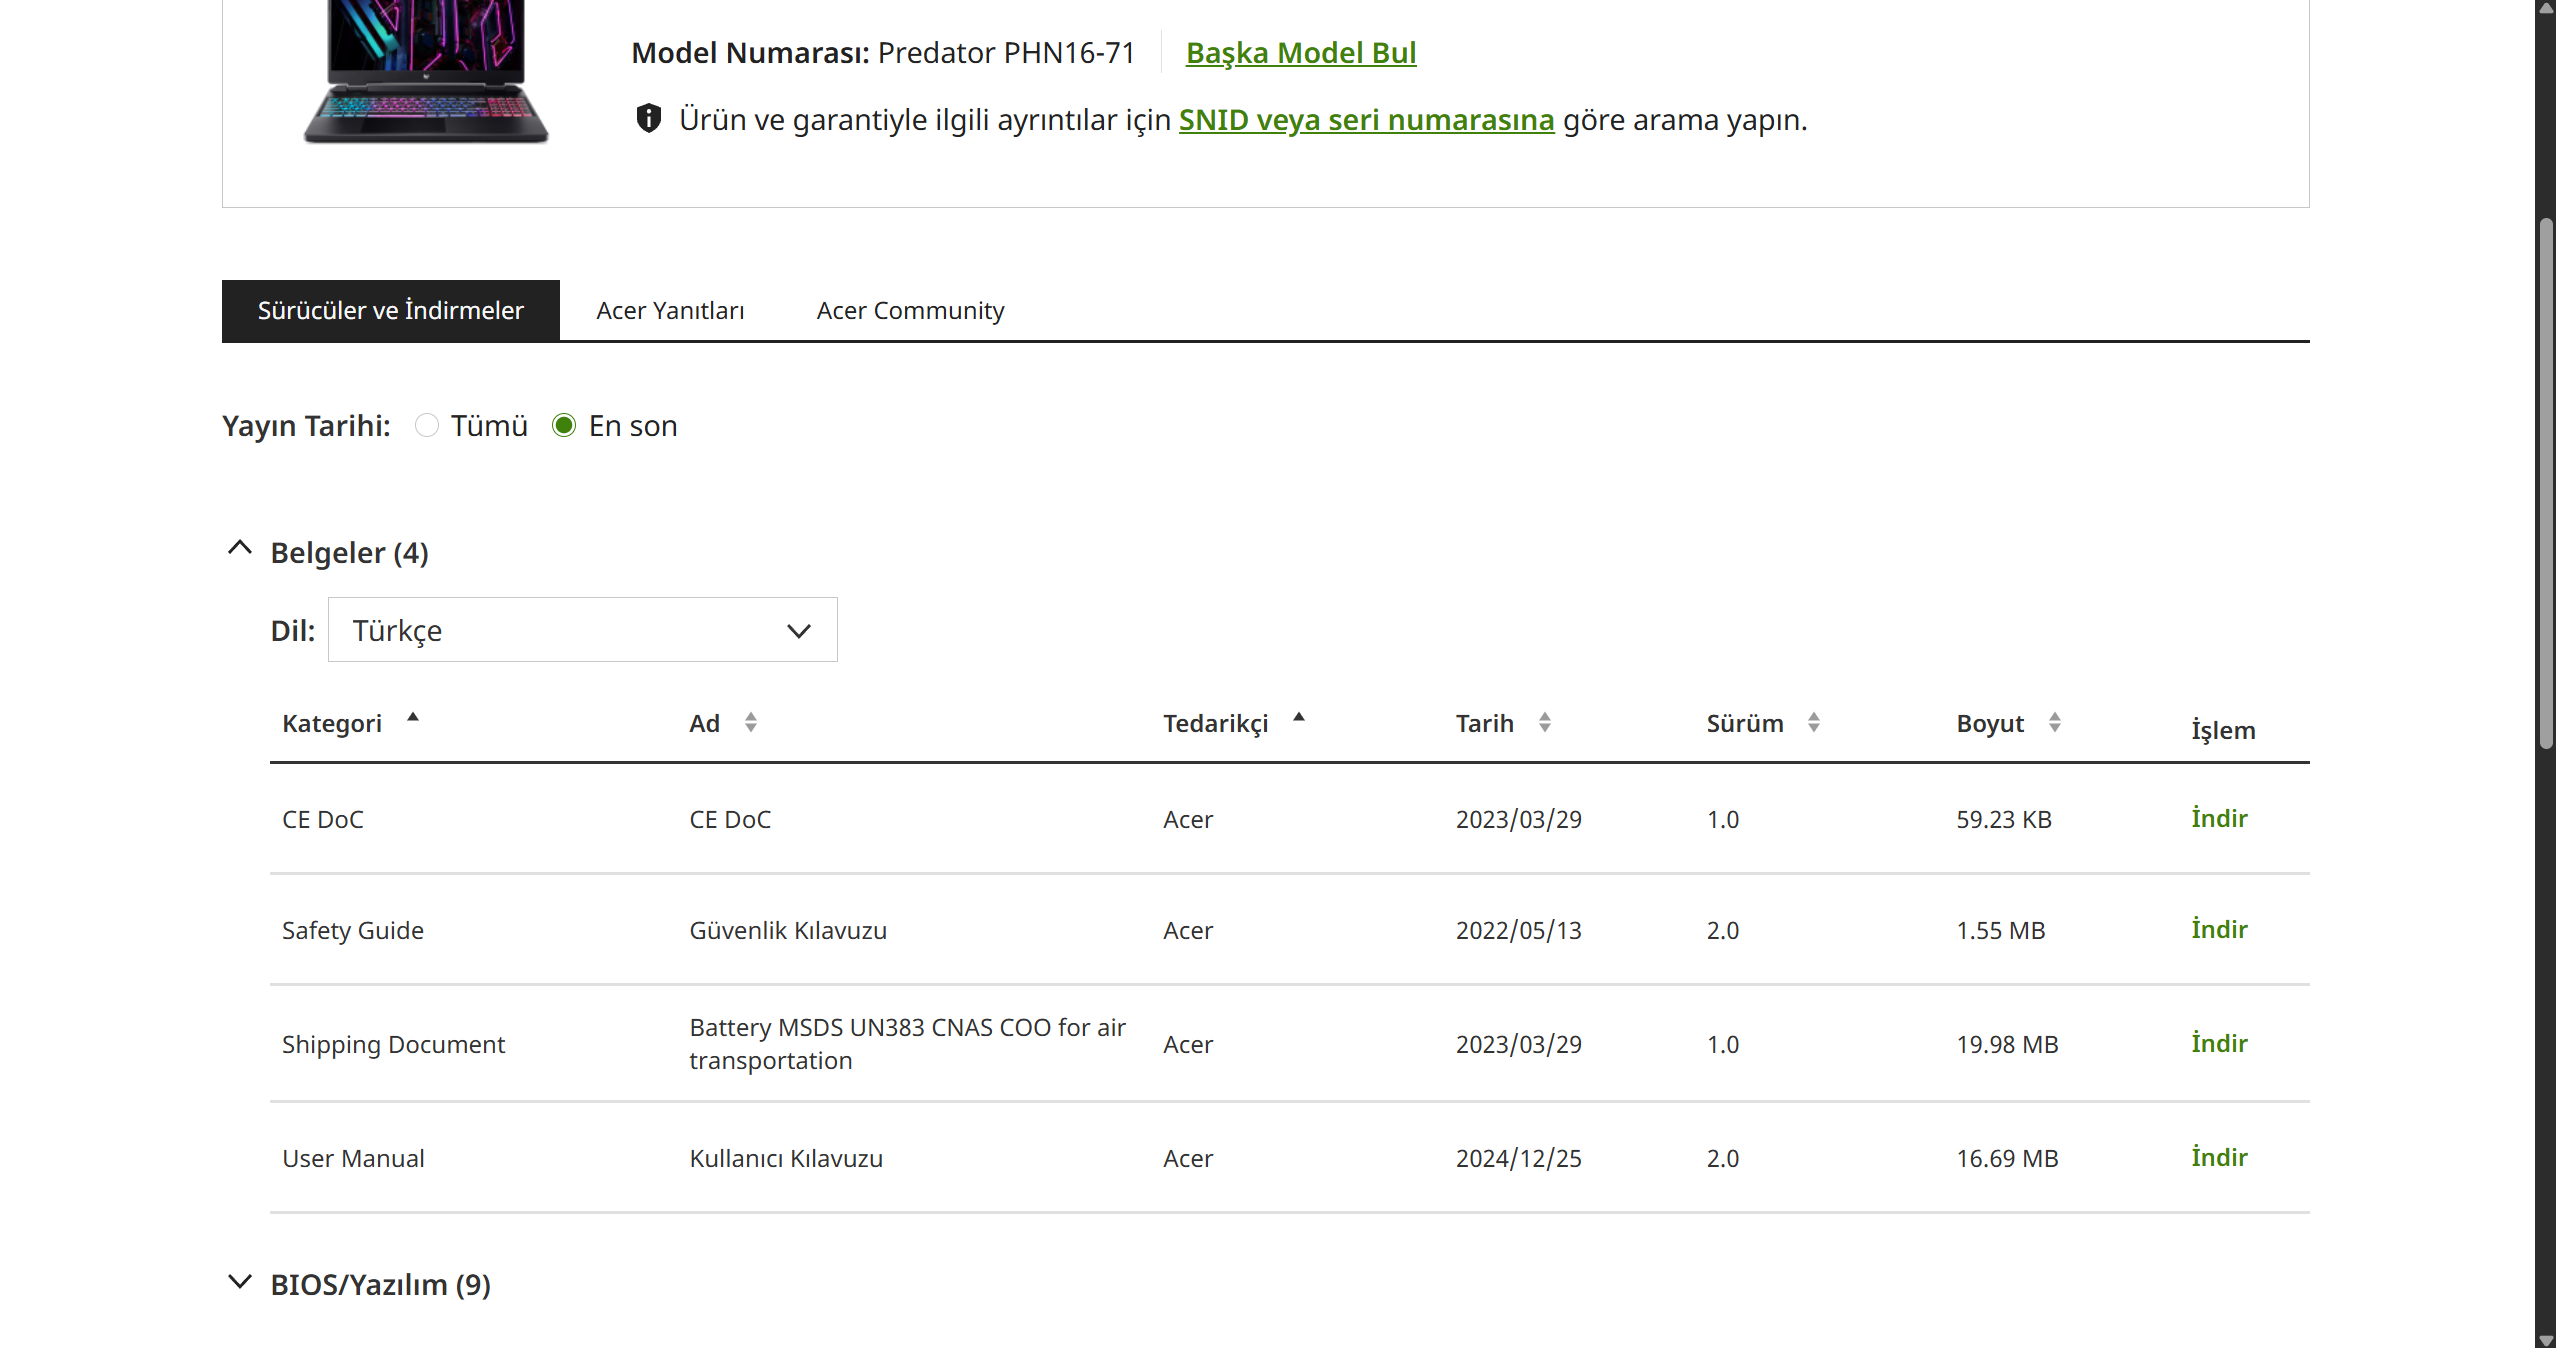Click SNID veya seri numarasına link

tap(1366, 120)
